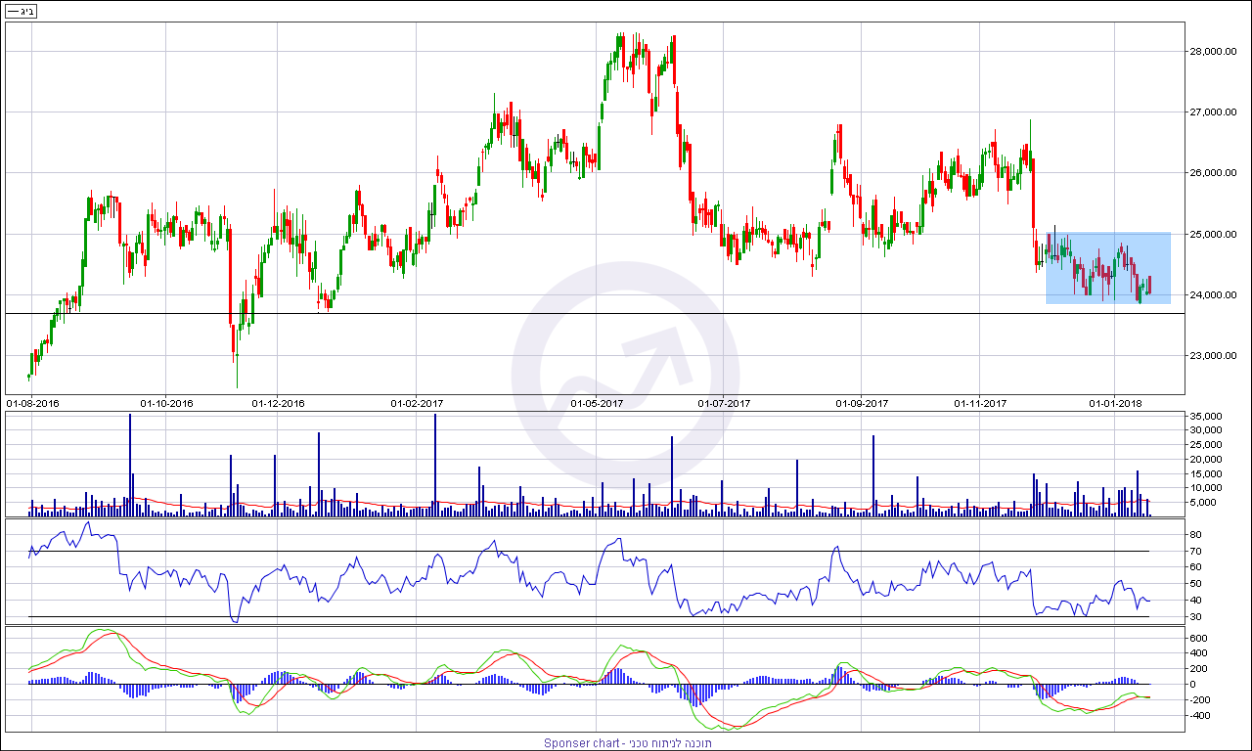
Task: Select the MACD axis value 400
Action: coord(1197,653)
